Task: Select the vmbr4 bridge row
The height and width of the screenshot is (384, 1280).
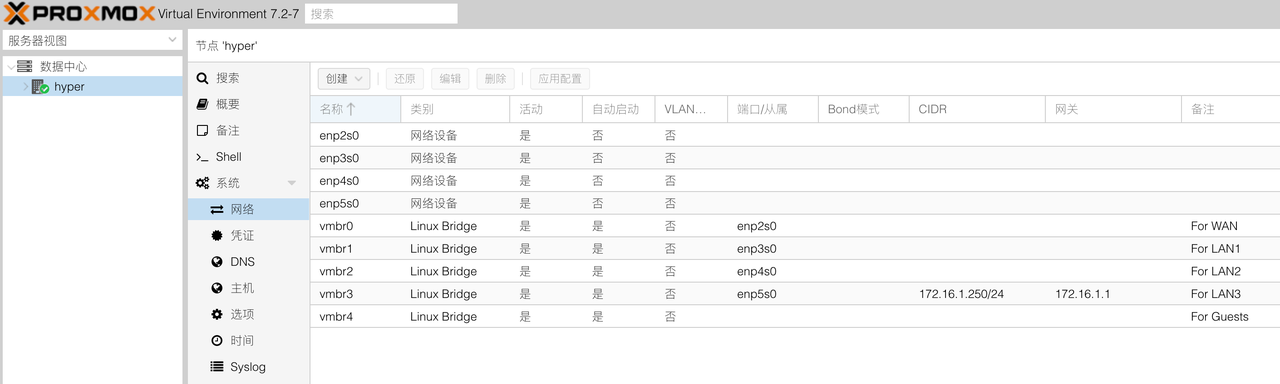Action: (x=795, y=316)
